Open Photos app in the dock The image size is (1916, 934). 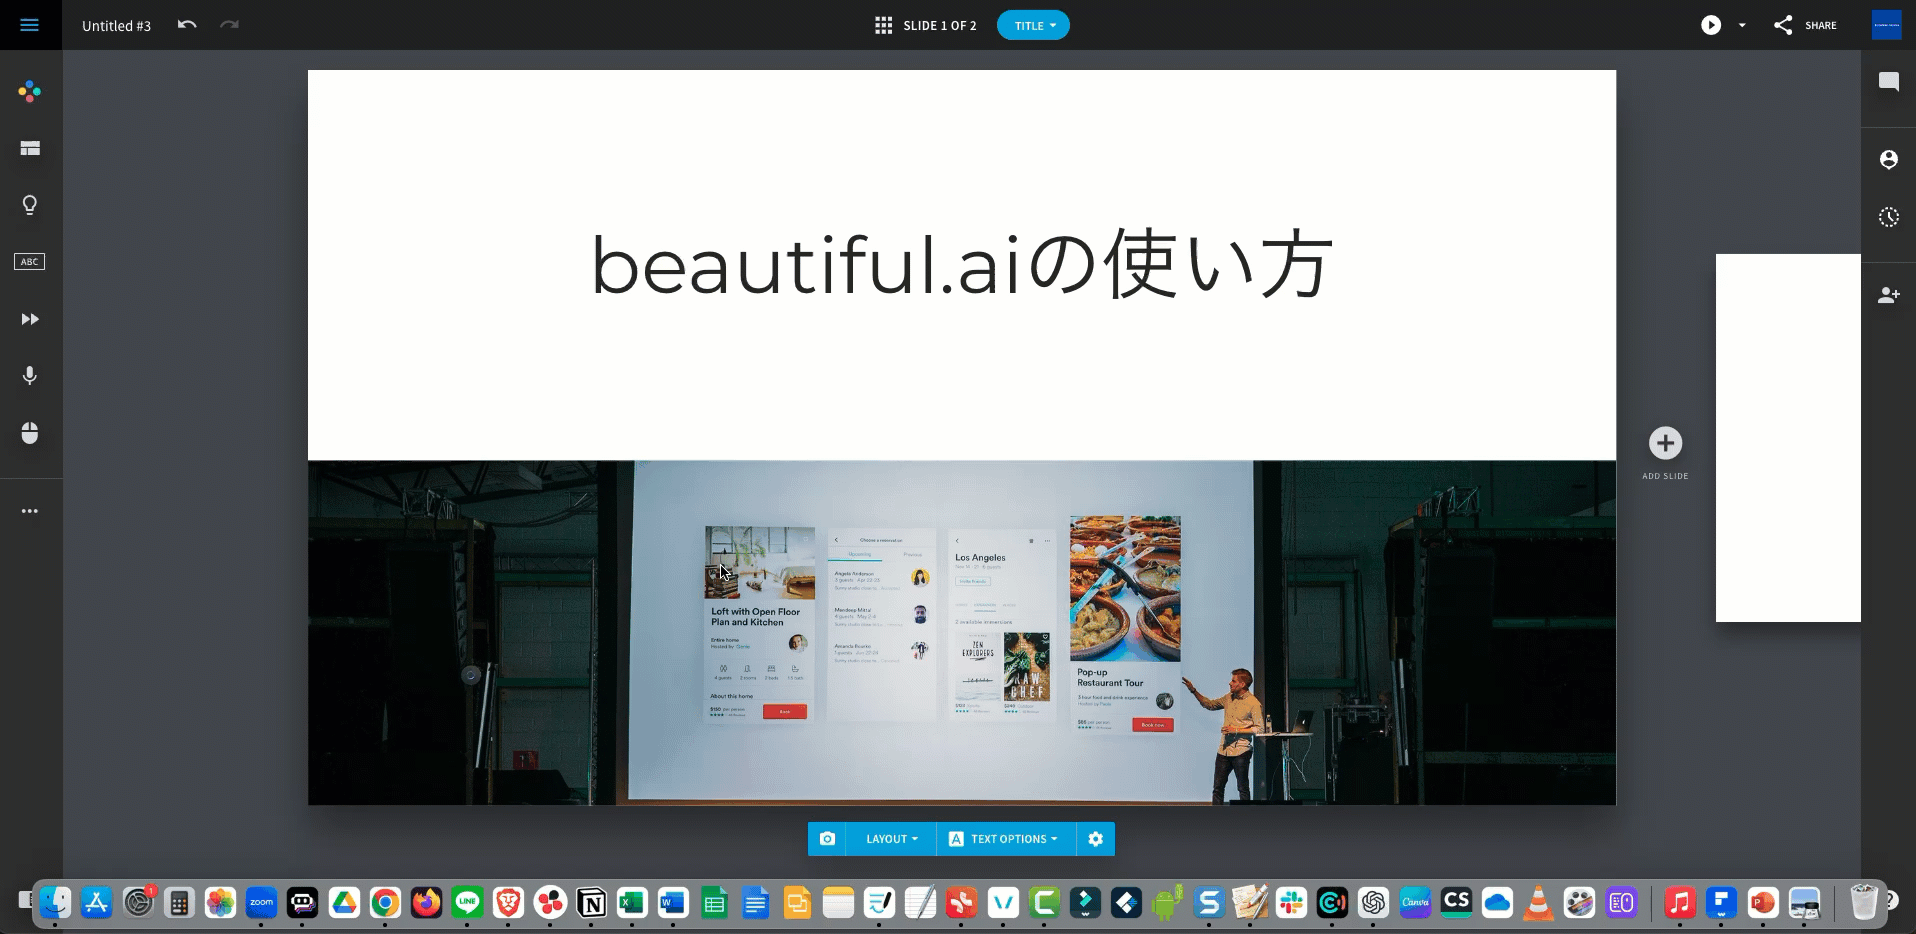(x=220, y=903)
